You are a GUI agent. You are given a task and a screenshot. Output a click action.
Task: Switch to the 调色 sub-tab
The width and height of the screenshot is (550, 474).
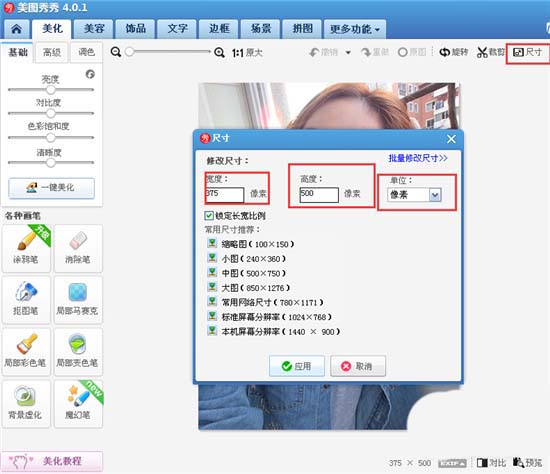click(86, 53)
